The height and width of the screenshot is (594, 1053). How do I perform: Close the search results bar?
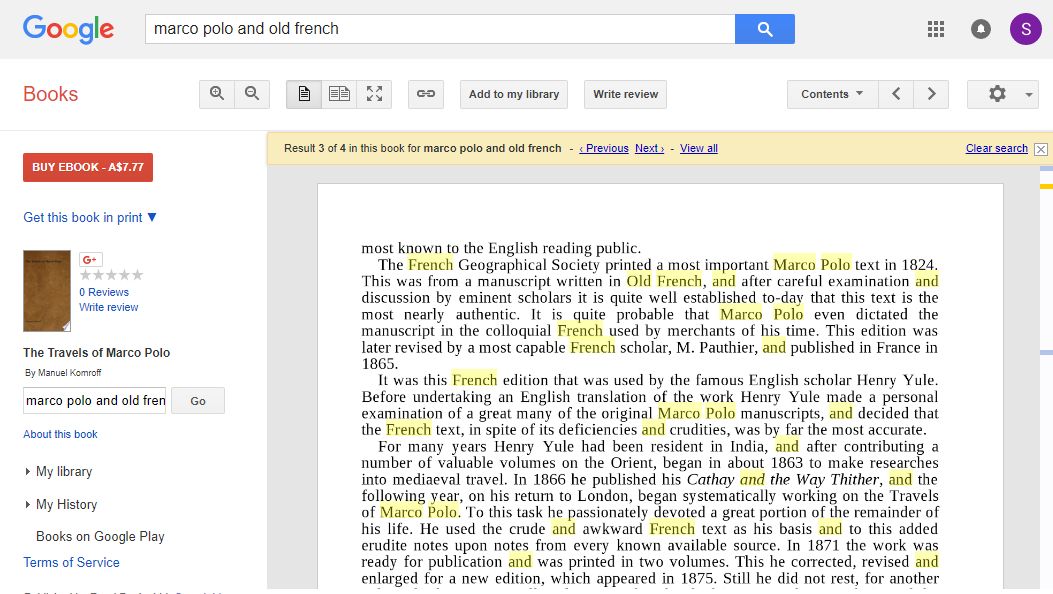pyautogui.click(x=1041, y=149)
